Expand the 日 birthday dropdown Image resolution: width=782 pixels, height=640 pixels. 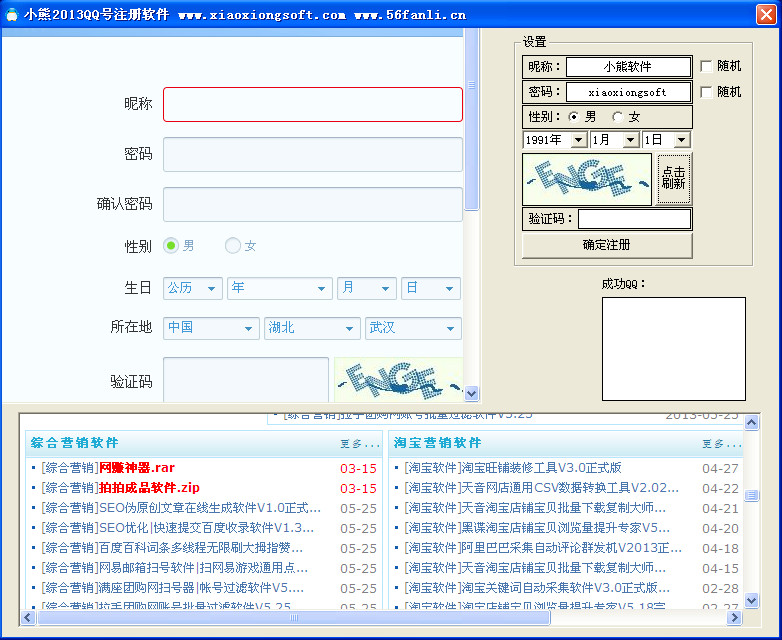point(430,288)
